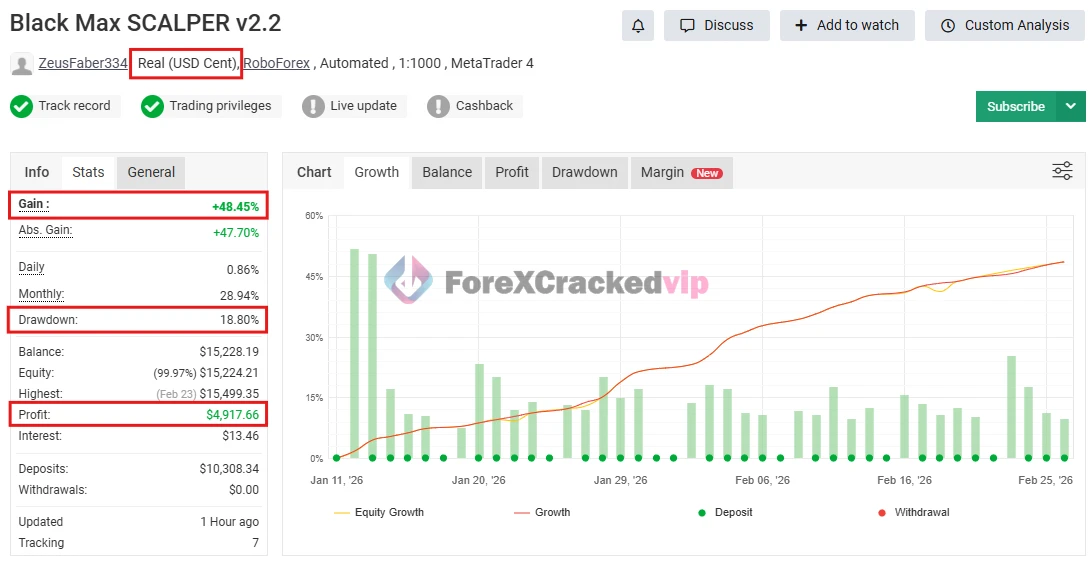The height and width of the screenshot is (562, 1092).
Task: Click the notification bell icon
Action: tap(637, 26)
